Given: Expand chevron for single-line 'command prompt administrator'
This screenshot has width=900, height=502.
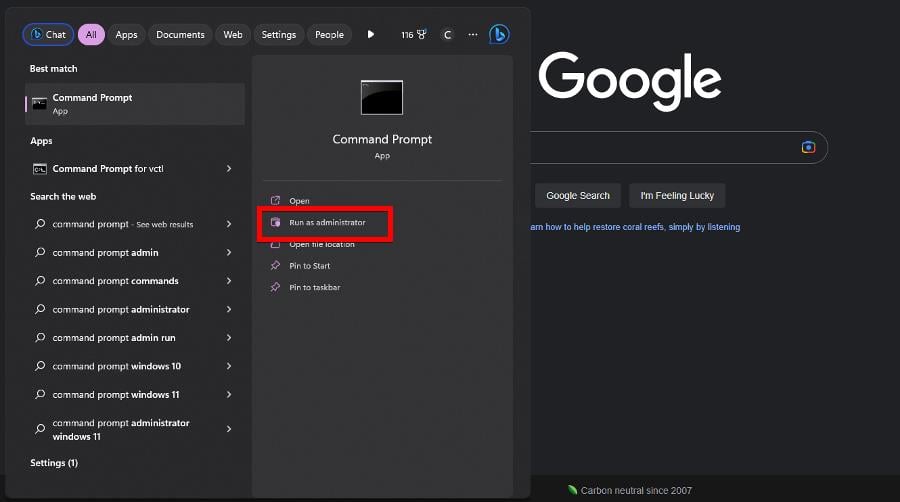Looking at the screenshot, I should tap(228, 309).
